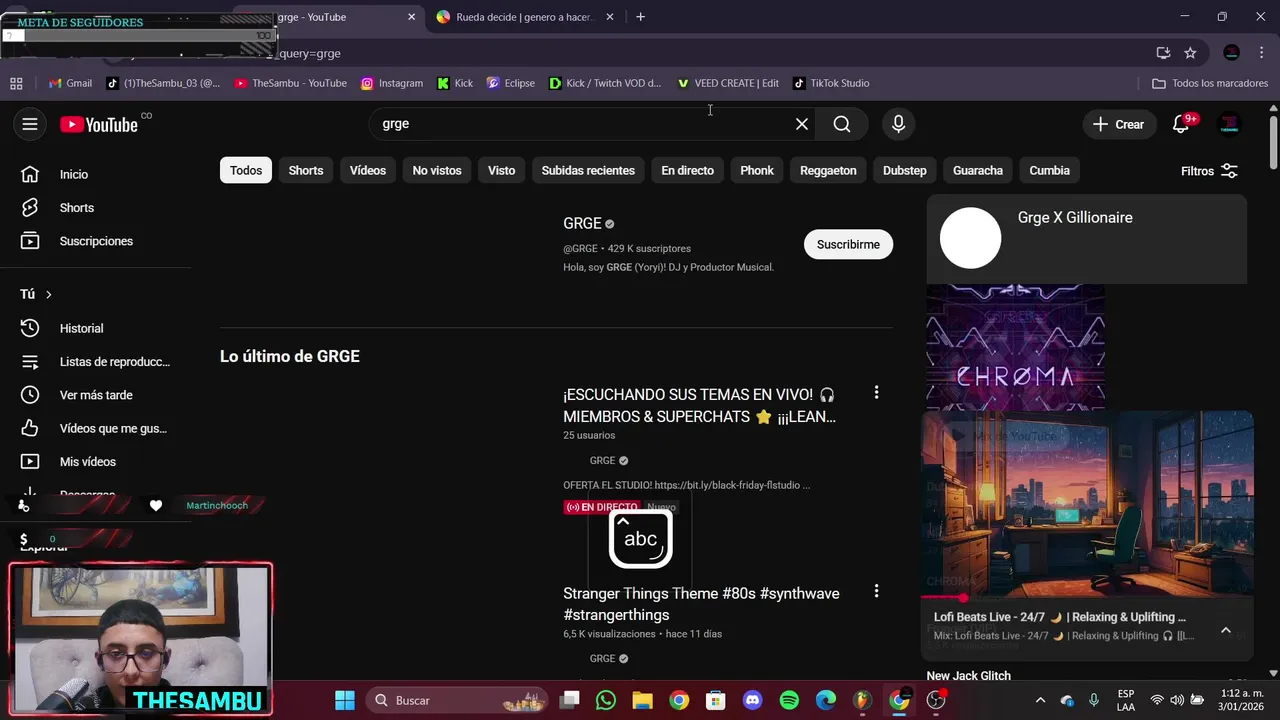
Task: Open Historial in the sidebar
Action: pyautogui.click(x=81, y=328)
